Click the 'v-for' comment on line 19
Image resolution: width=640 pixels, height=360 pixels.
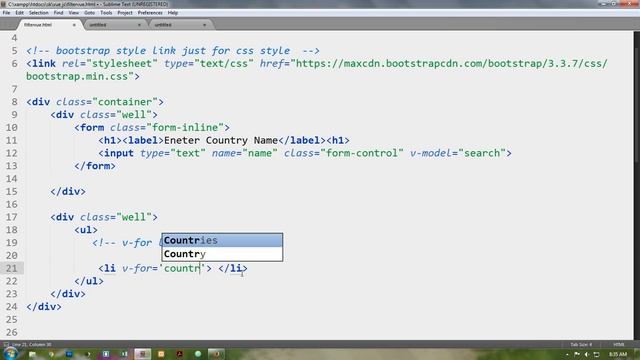[x=127, y=243]
